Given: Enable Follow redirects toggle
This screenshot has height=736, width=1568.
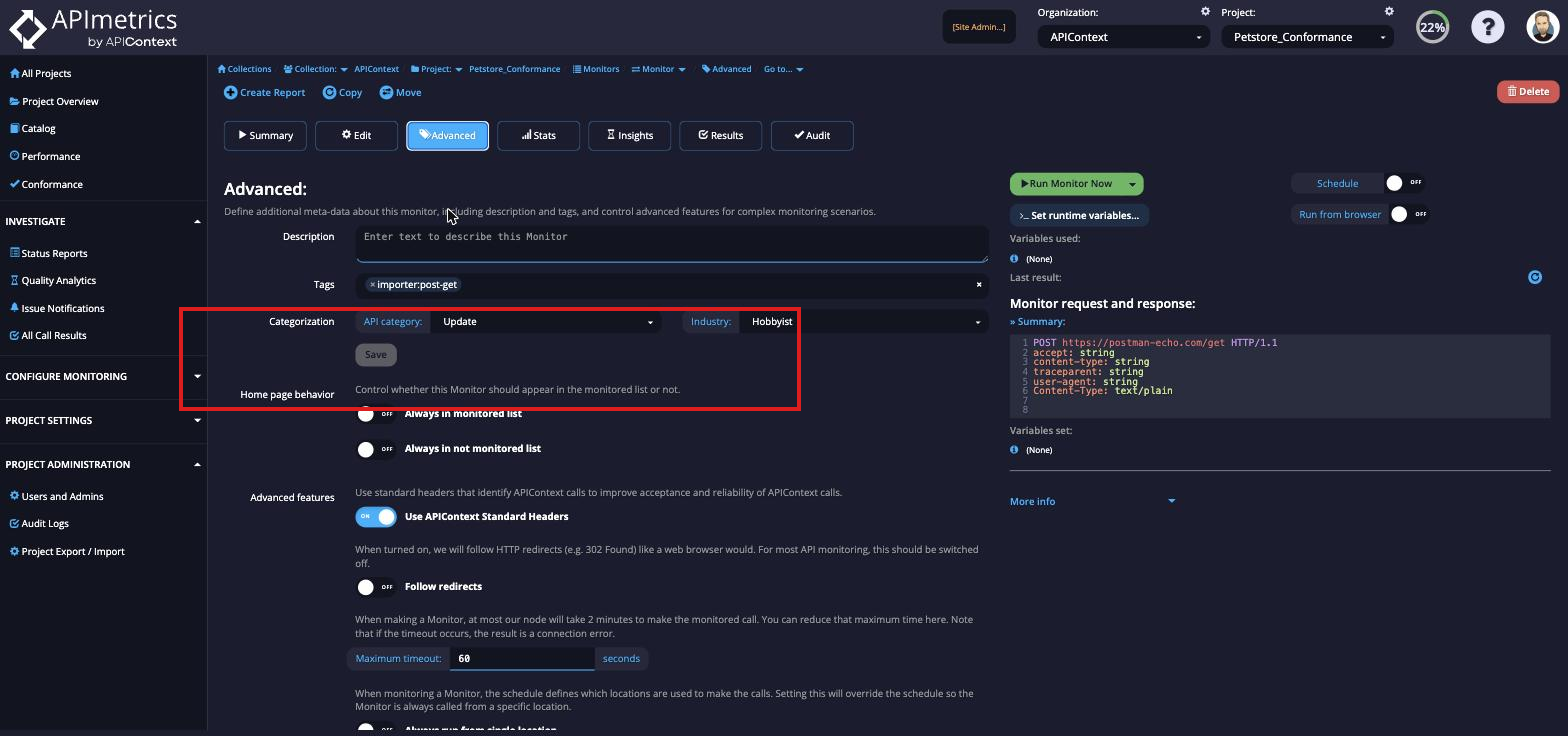Looking at the screenshot, I should pyautogui.click(x=376, y=587).
